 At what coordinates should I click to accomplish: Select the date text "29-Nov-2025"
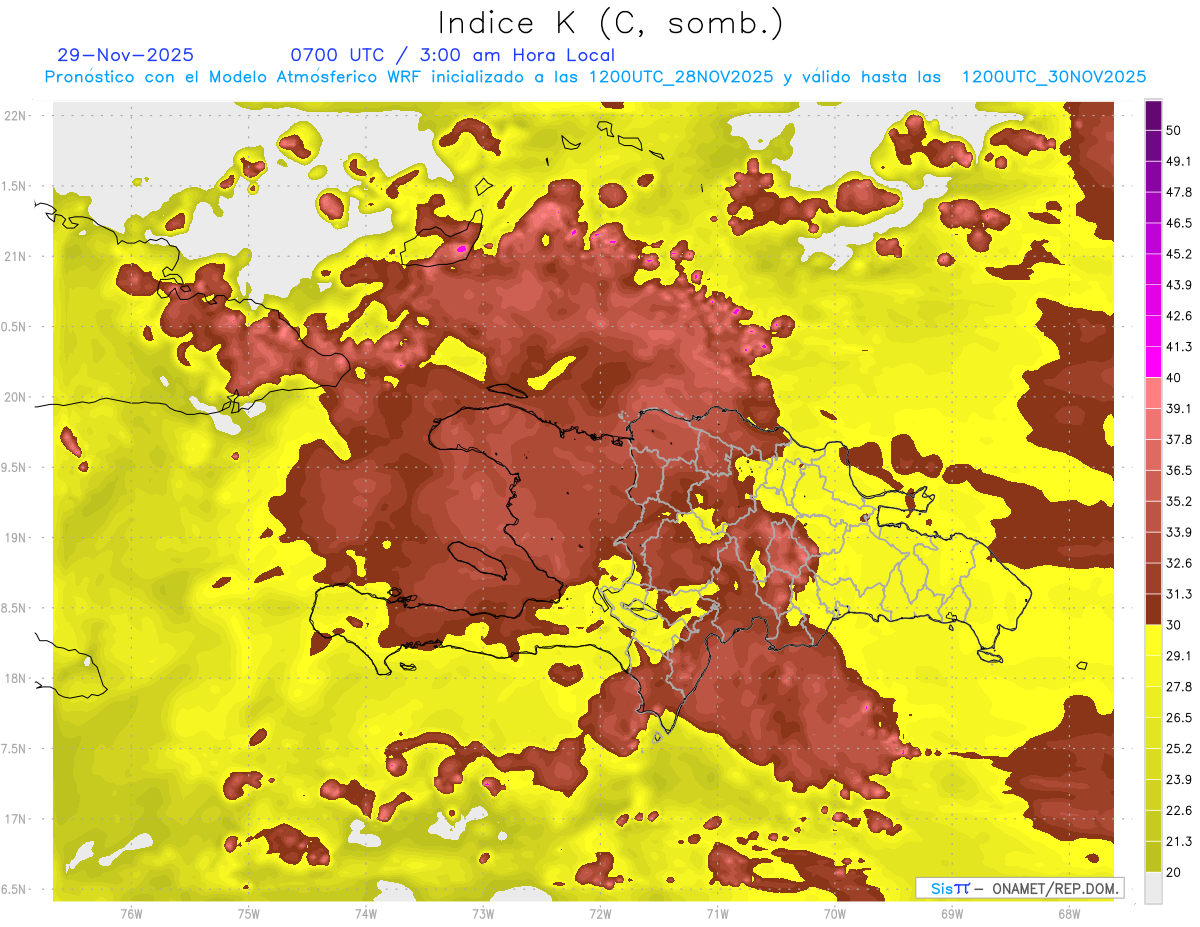pos(126,55)
